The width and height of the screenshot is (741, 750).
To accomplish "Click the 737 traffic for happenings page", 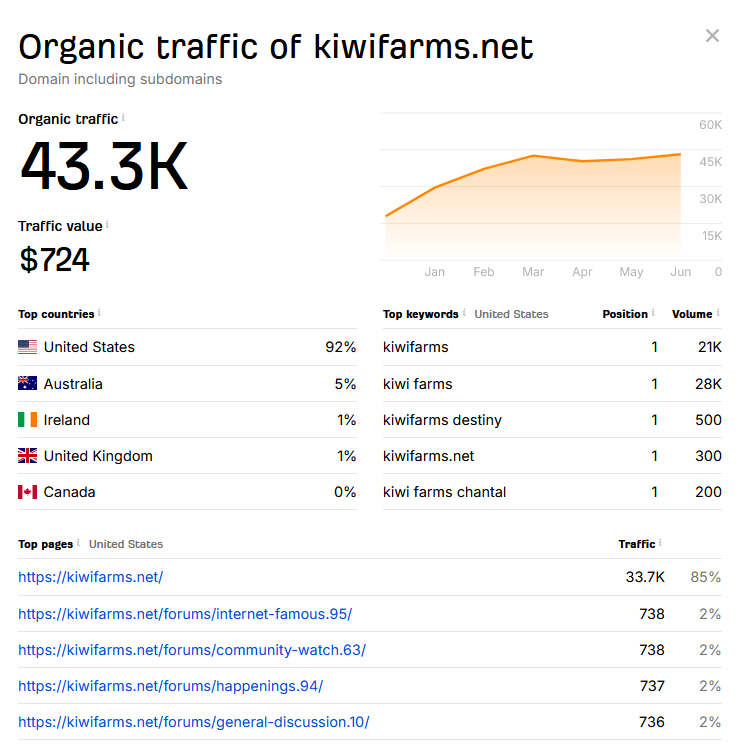I will click(x=652, y=686).
